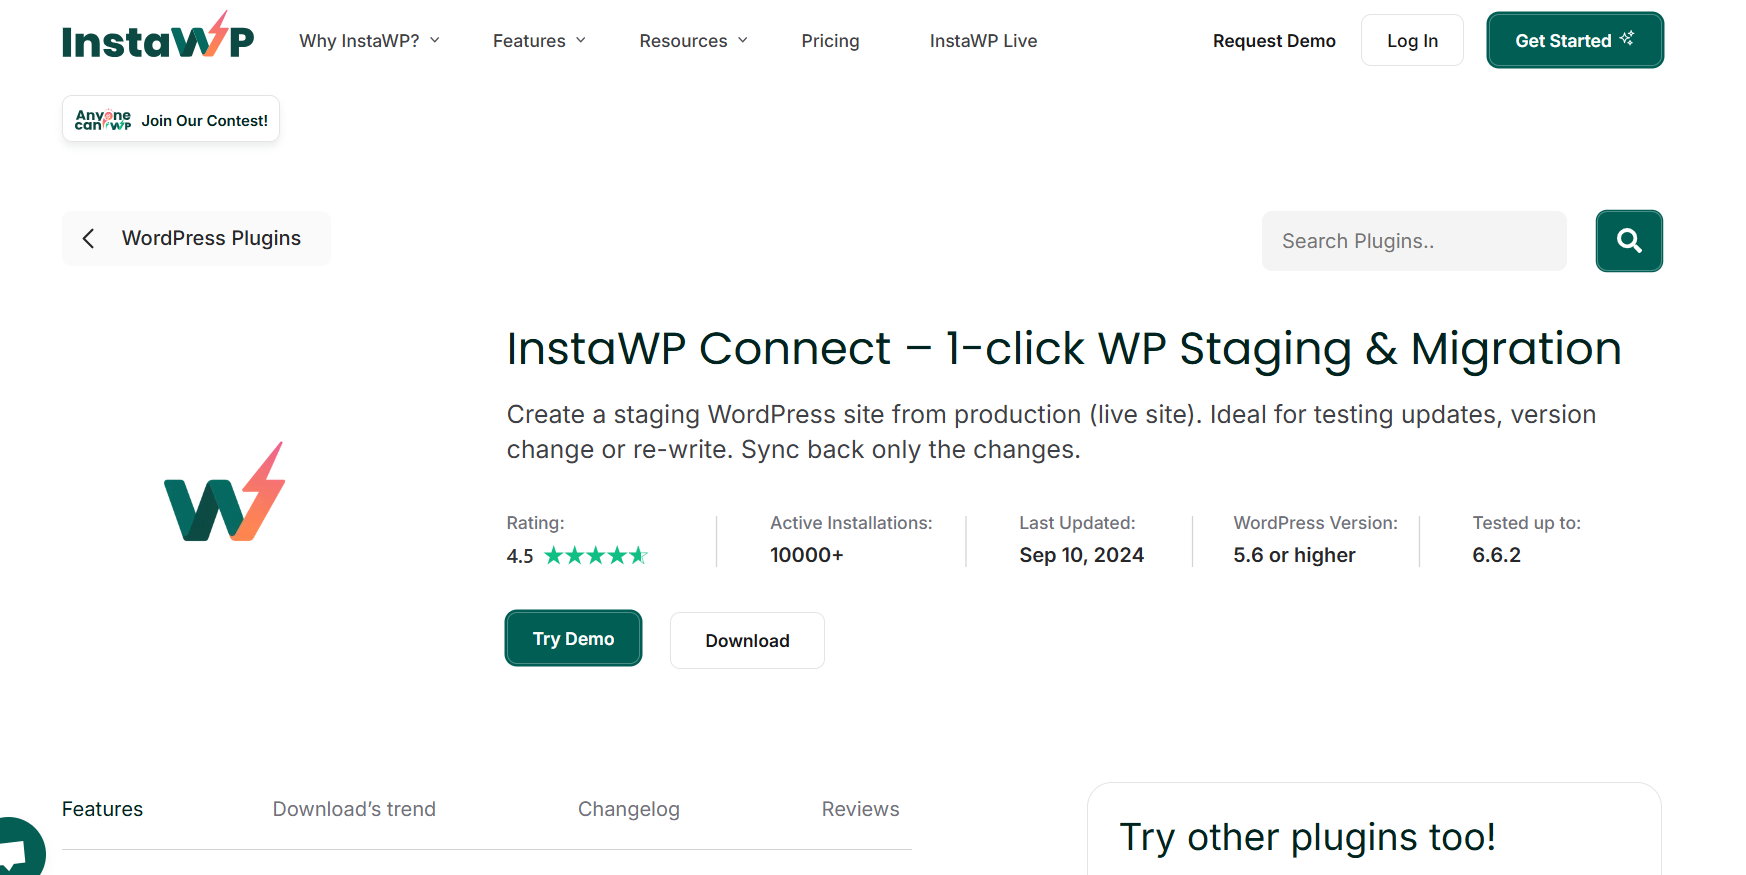Click the InstaWP Connect plugin logo
This screenshot has width=1746, height=875.
[225, 492]
